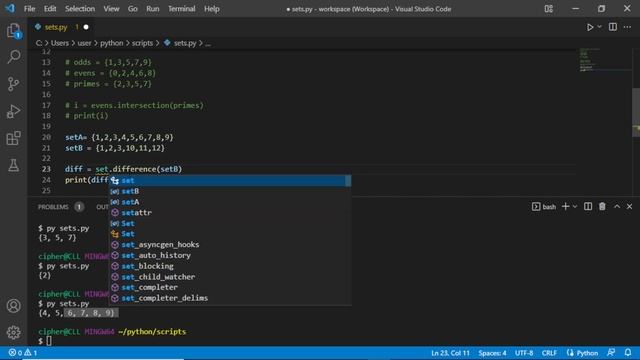This screenshot has width=640, height=360.
Task: Open the Edit menu
Action: (50, 9)
